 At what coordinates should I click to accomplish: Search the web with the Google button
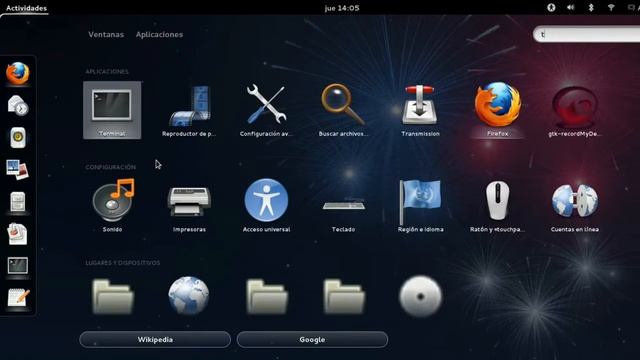(312, 340)
